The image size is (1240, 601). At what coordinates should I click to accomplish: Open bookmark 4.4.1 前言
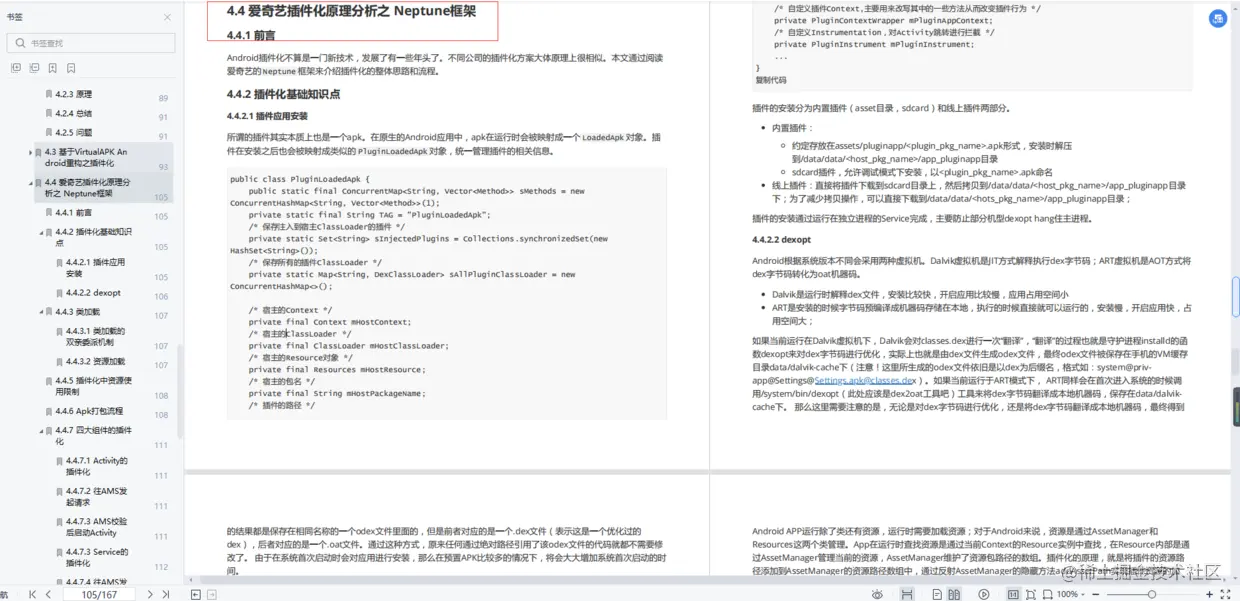pyautogui.click(x=74, y=213)
